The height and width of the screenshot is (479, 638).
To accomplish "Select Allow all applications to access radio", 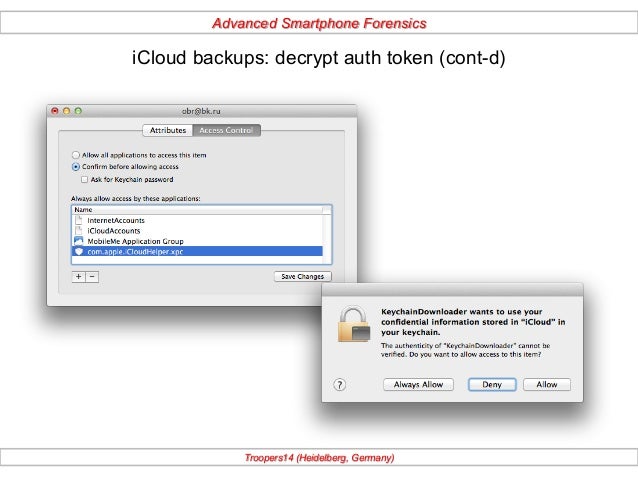I will click(76, 155).
